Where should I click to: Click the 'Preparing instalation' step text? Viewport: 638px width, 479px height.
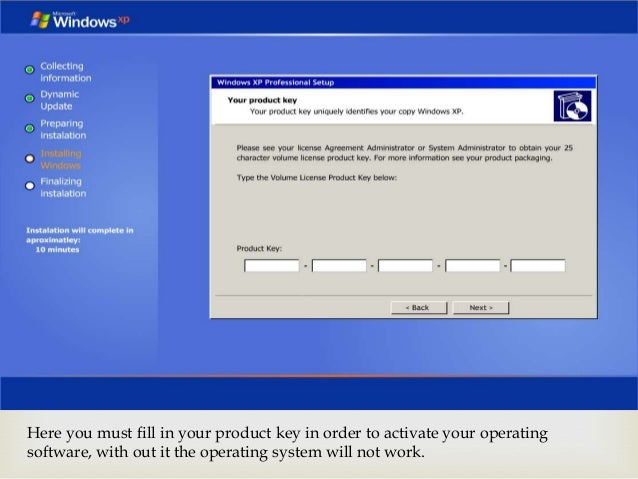[x=63, y=129]
